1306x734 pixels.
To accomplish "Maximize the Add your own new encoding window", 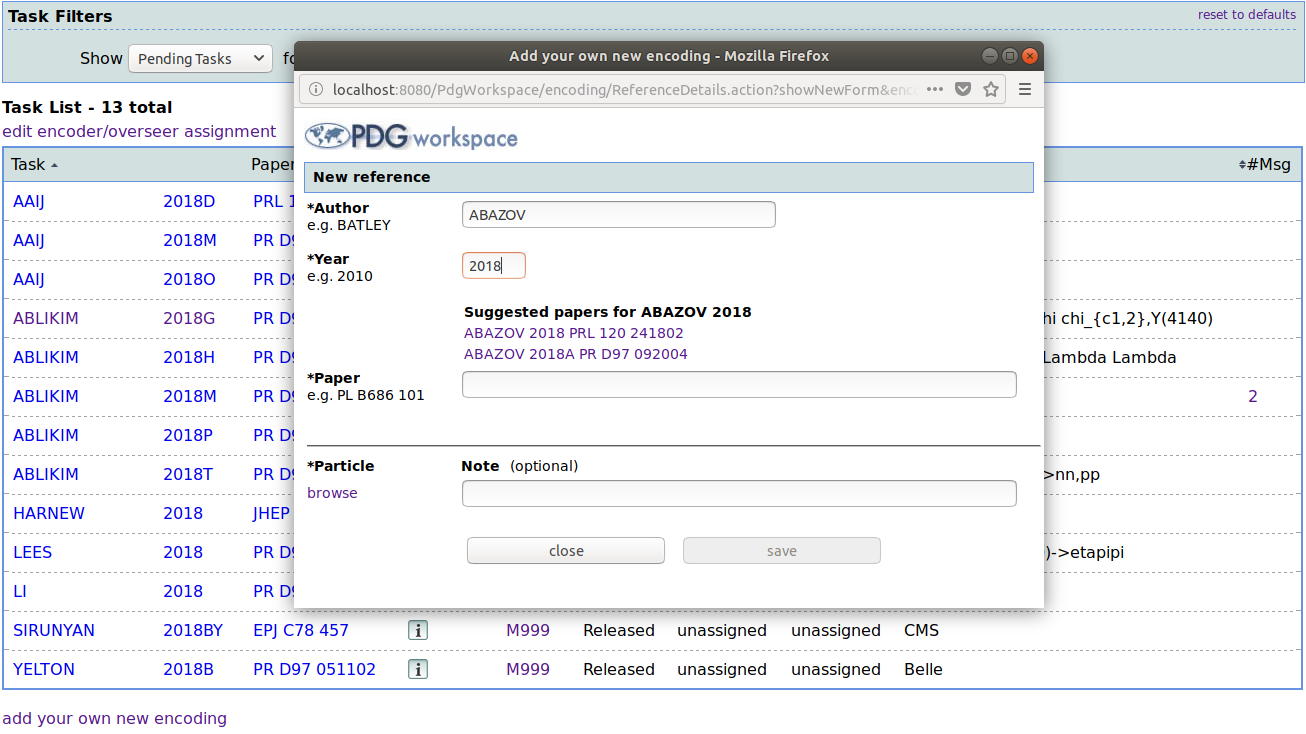I will pyautogui.click(x=1009, y=56).
